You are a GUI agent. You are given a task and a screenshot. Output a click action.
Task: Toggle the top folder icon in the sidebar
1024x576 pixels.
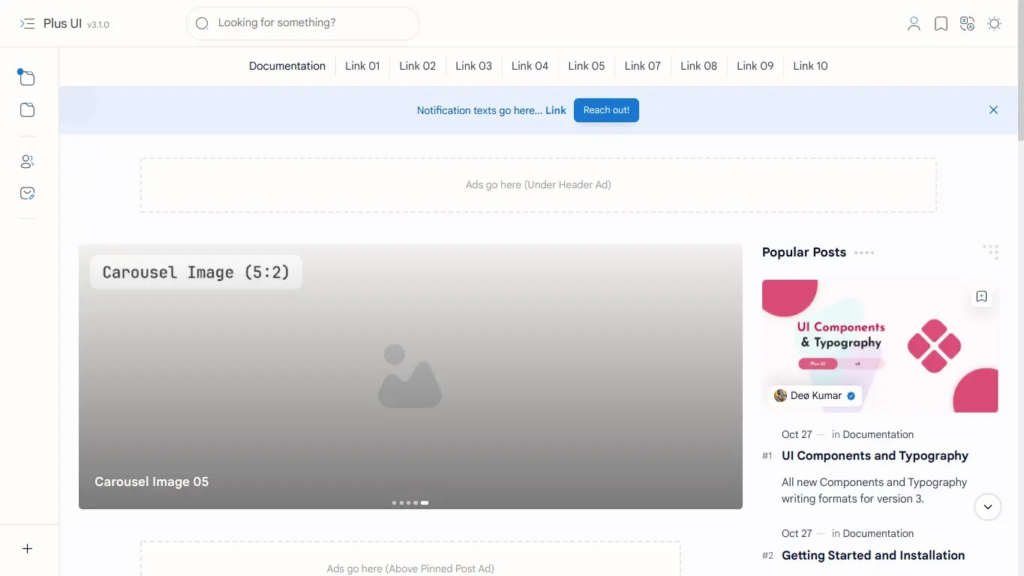(26, 77)
